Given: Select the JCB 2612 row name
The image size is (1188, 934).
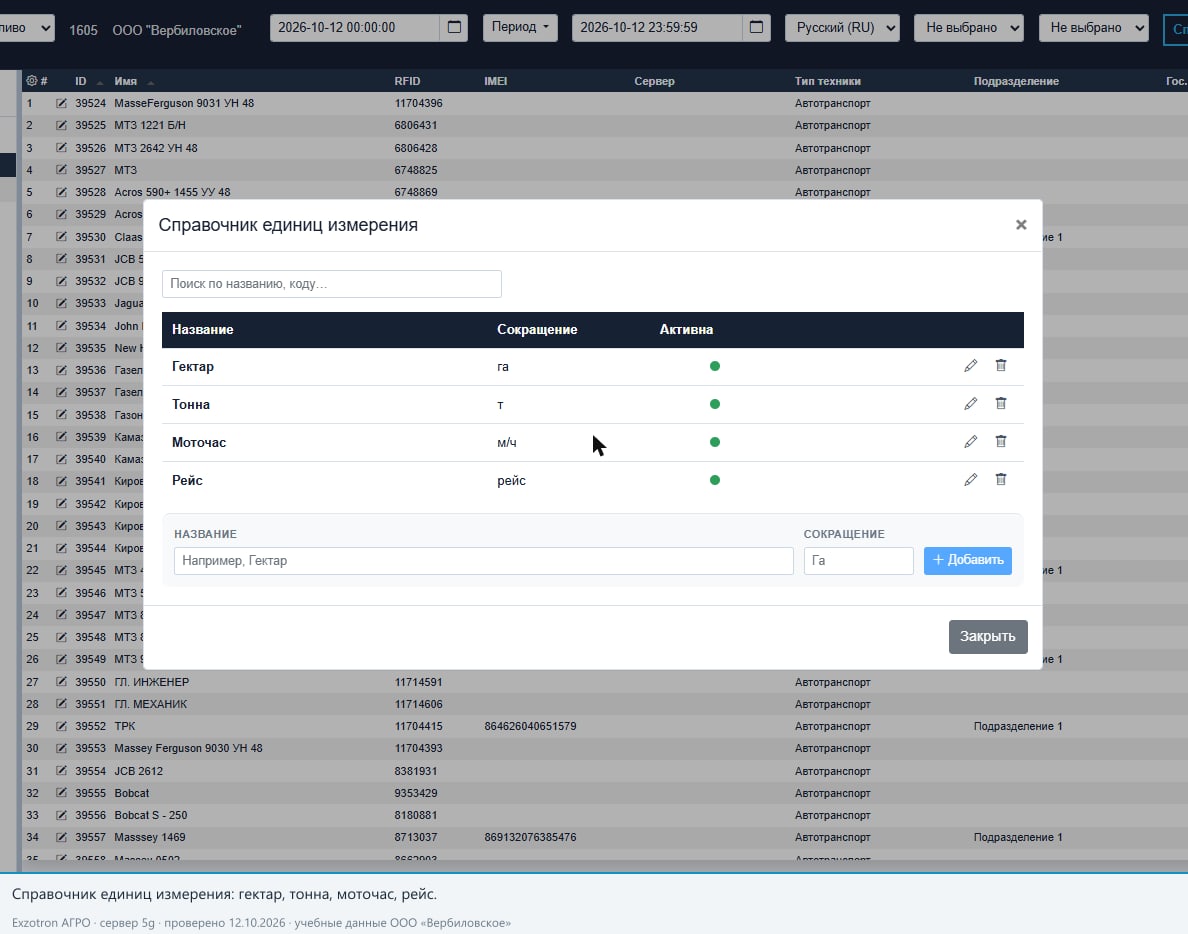Looking at the screenshot, I should click(139, 771).
